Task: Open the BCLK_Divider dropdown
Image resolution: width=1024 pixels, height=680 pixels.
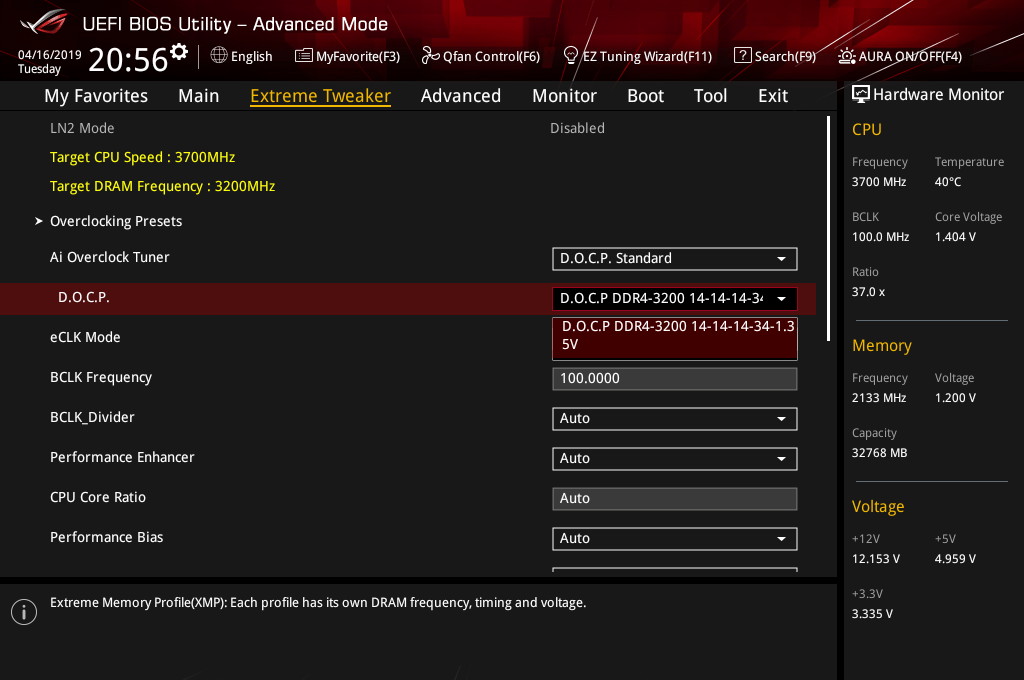Action: [675, 419]
